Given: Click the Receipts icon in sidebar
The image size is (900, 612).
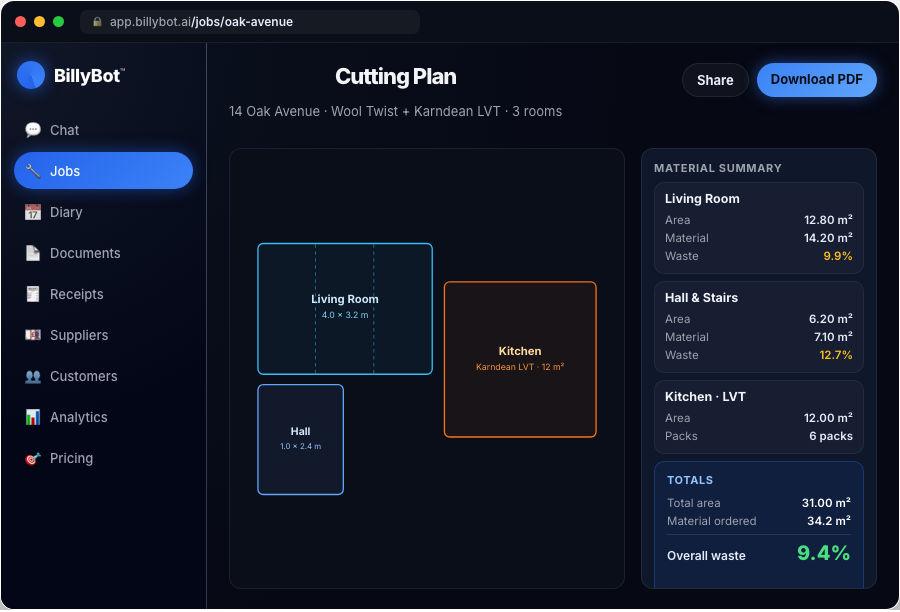Looking at the screenshot, I should (x=33, y=294).
